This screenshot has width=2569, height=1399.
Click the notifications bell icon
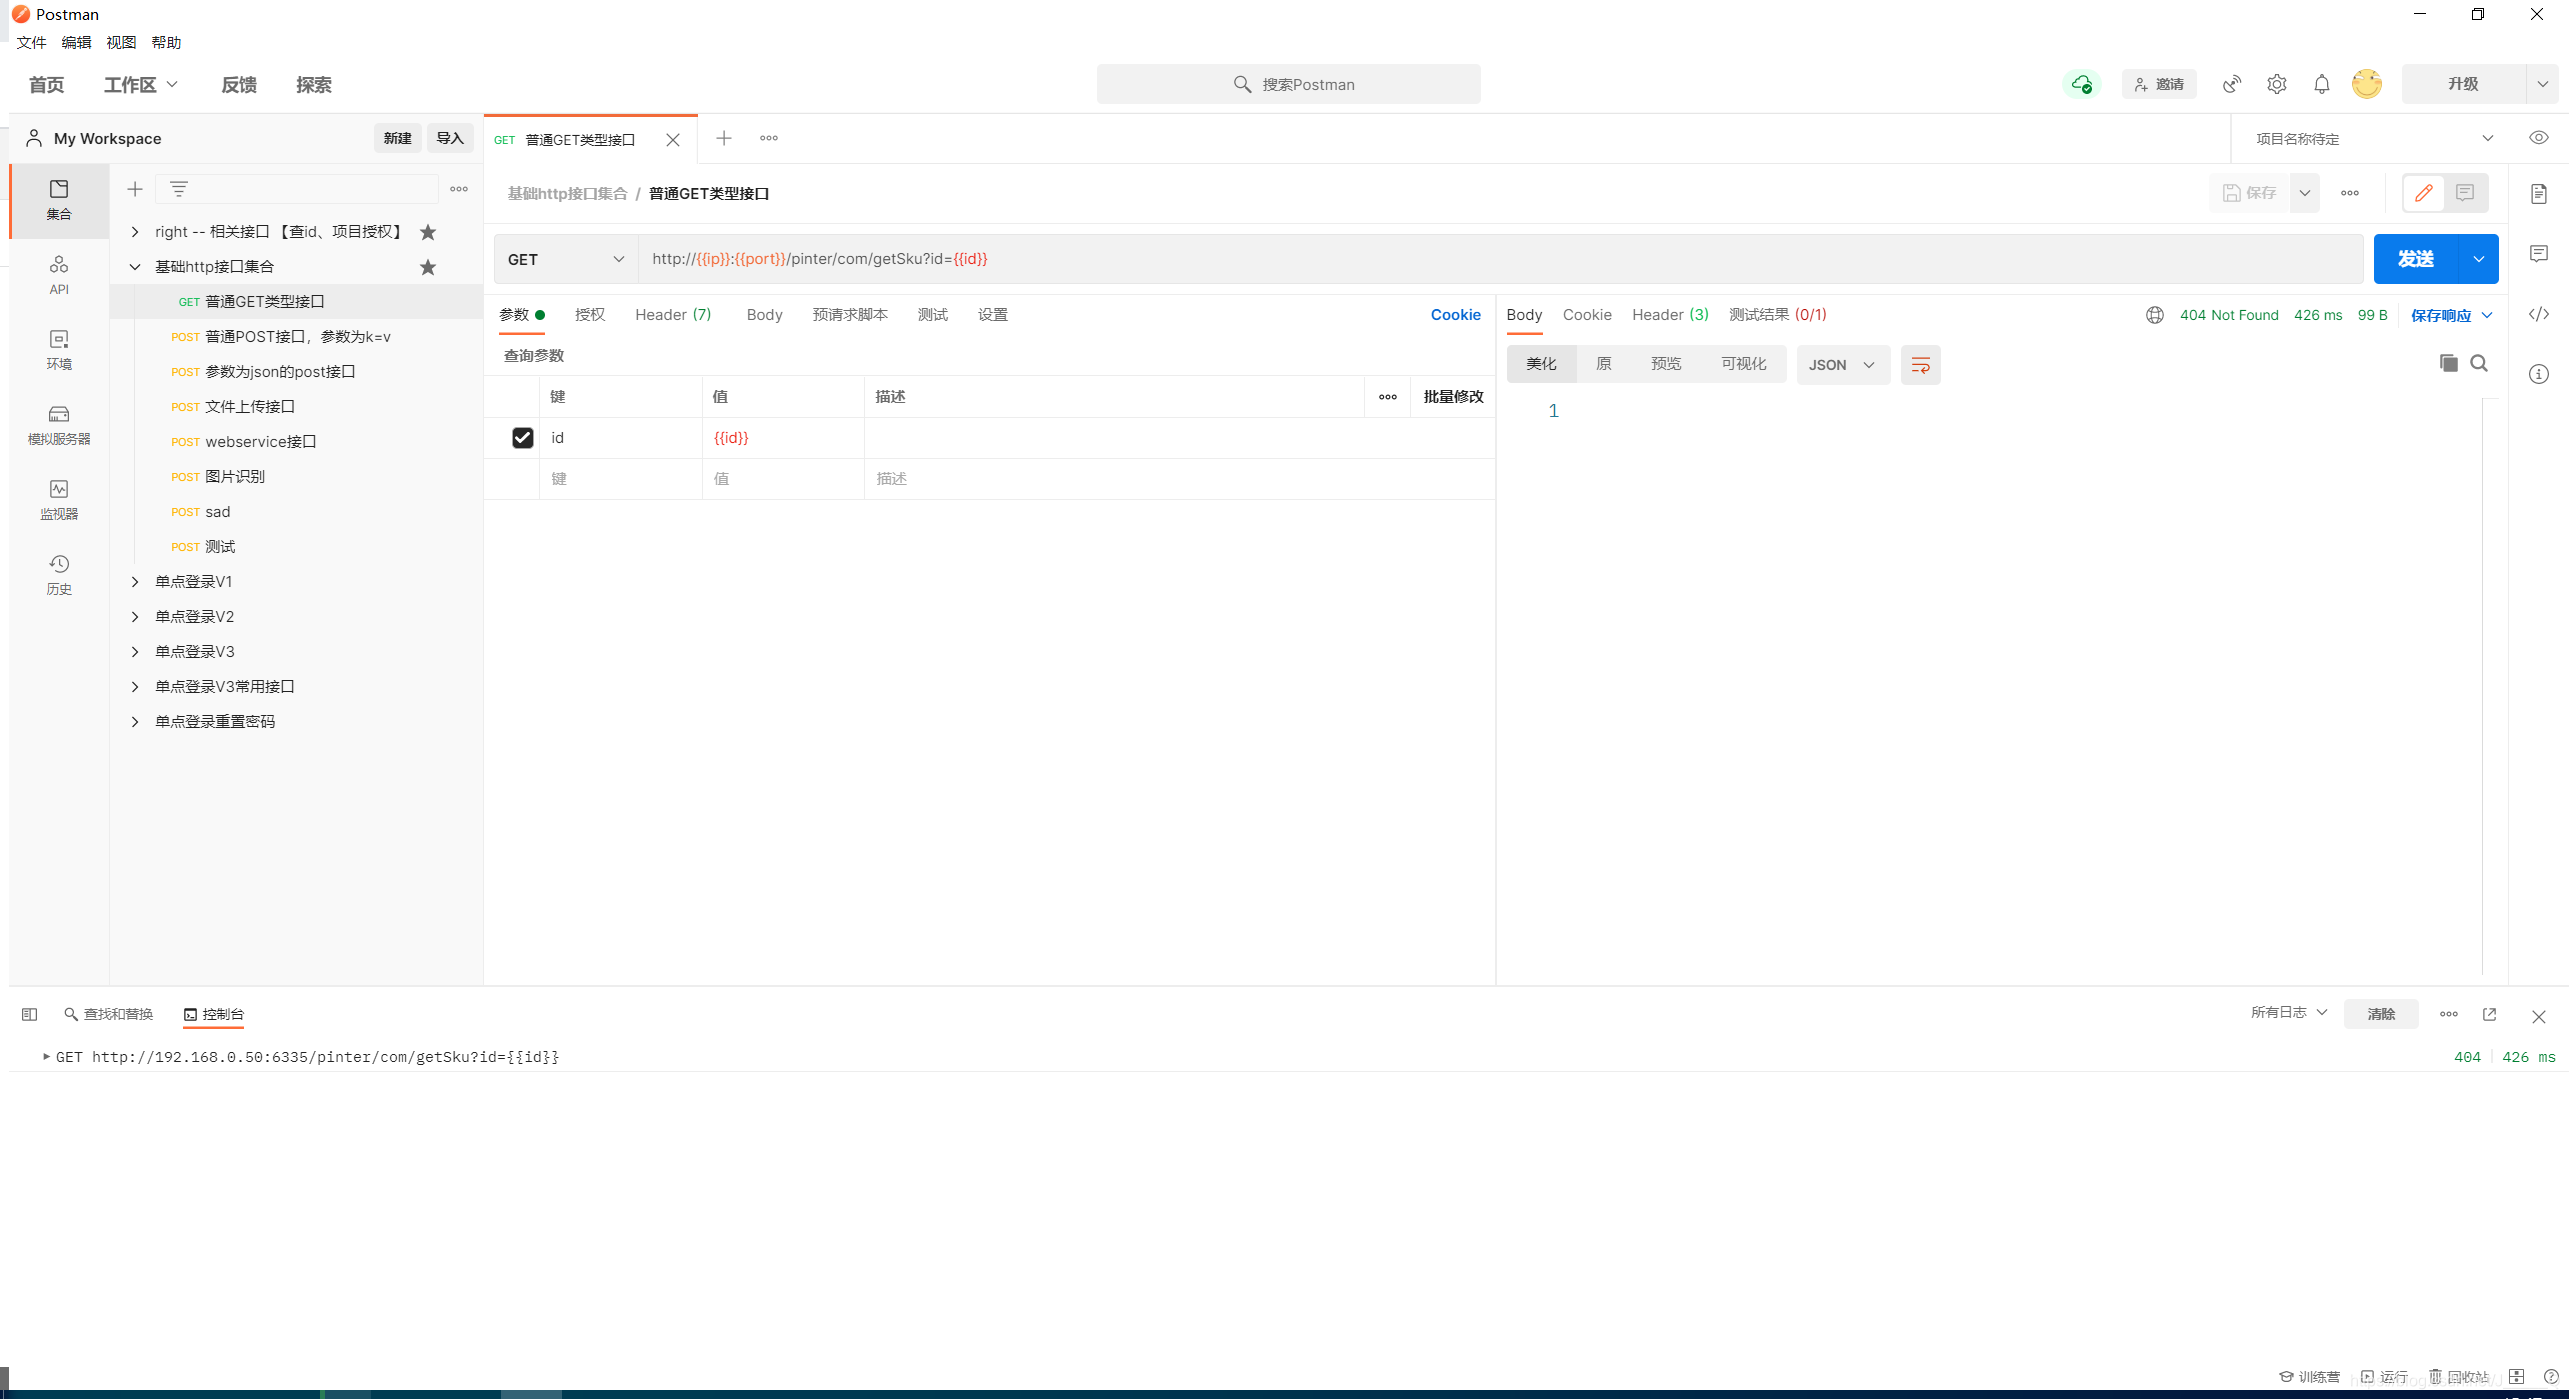coord(2321,84)
